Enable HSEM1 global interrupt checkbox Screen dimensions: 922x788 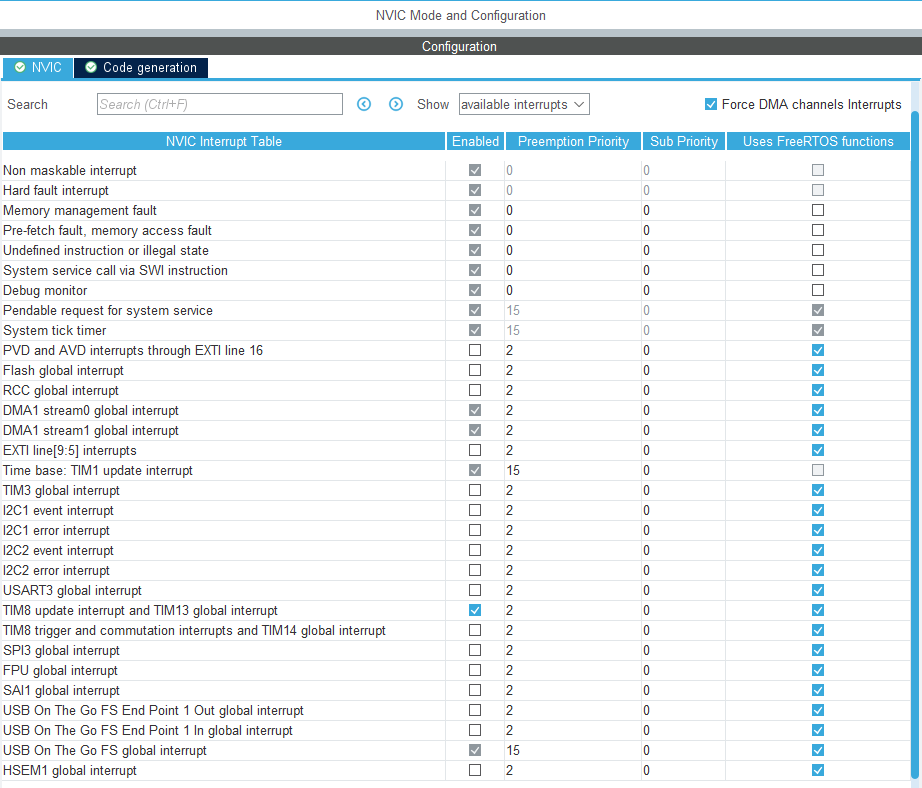[475, 770]
